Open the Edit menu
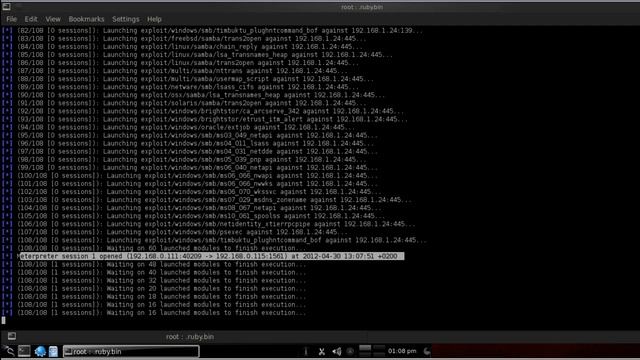This screenshot has height=360, width=640. click(x=31, y=19)
